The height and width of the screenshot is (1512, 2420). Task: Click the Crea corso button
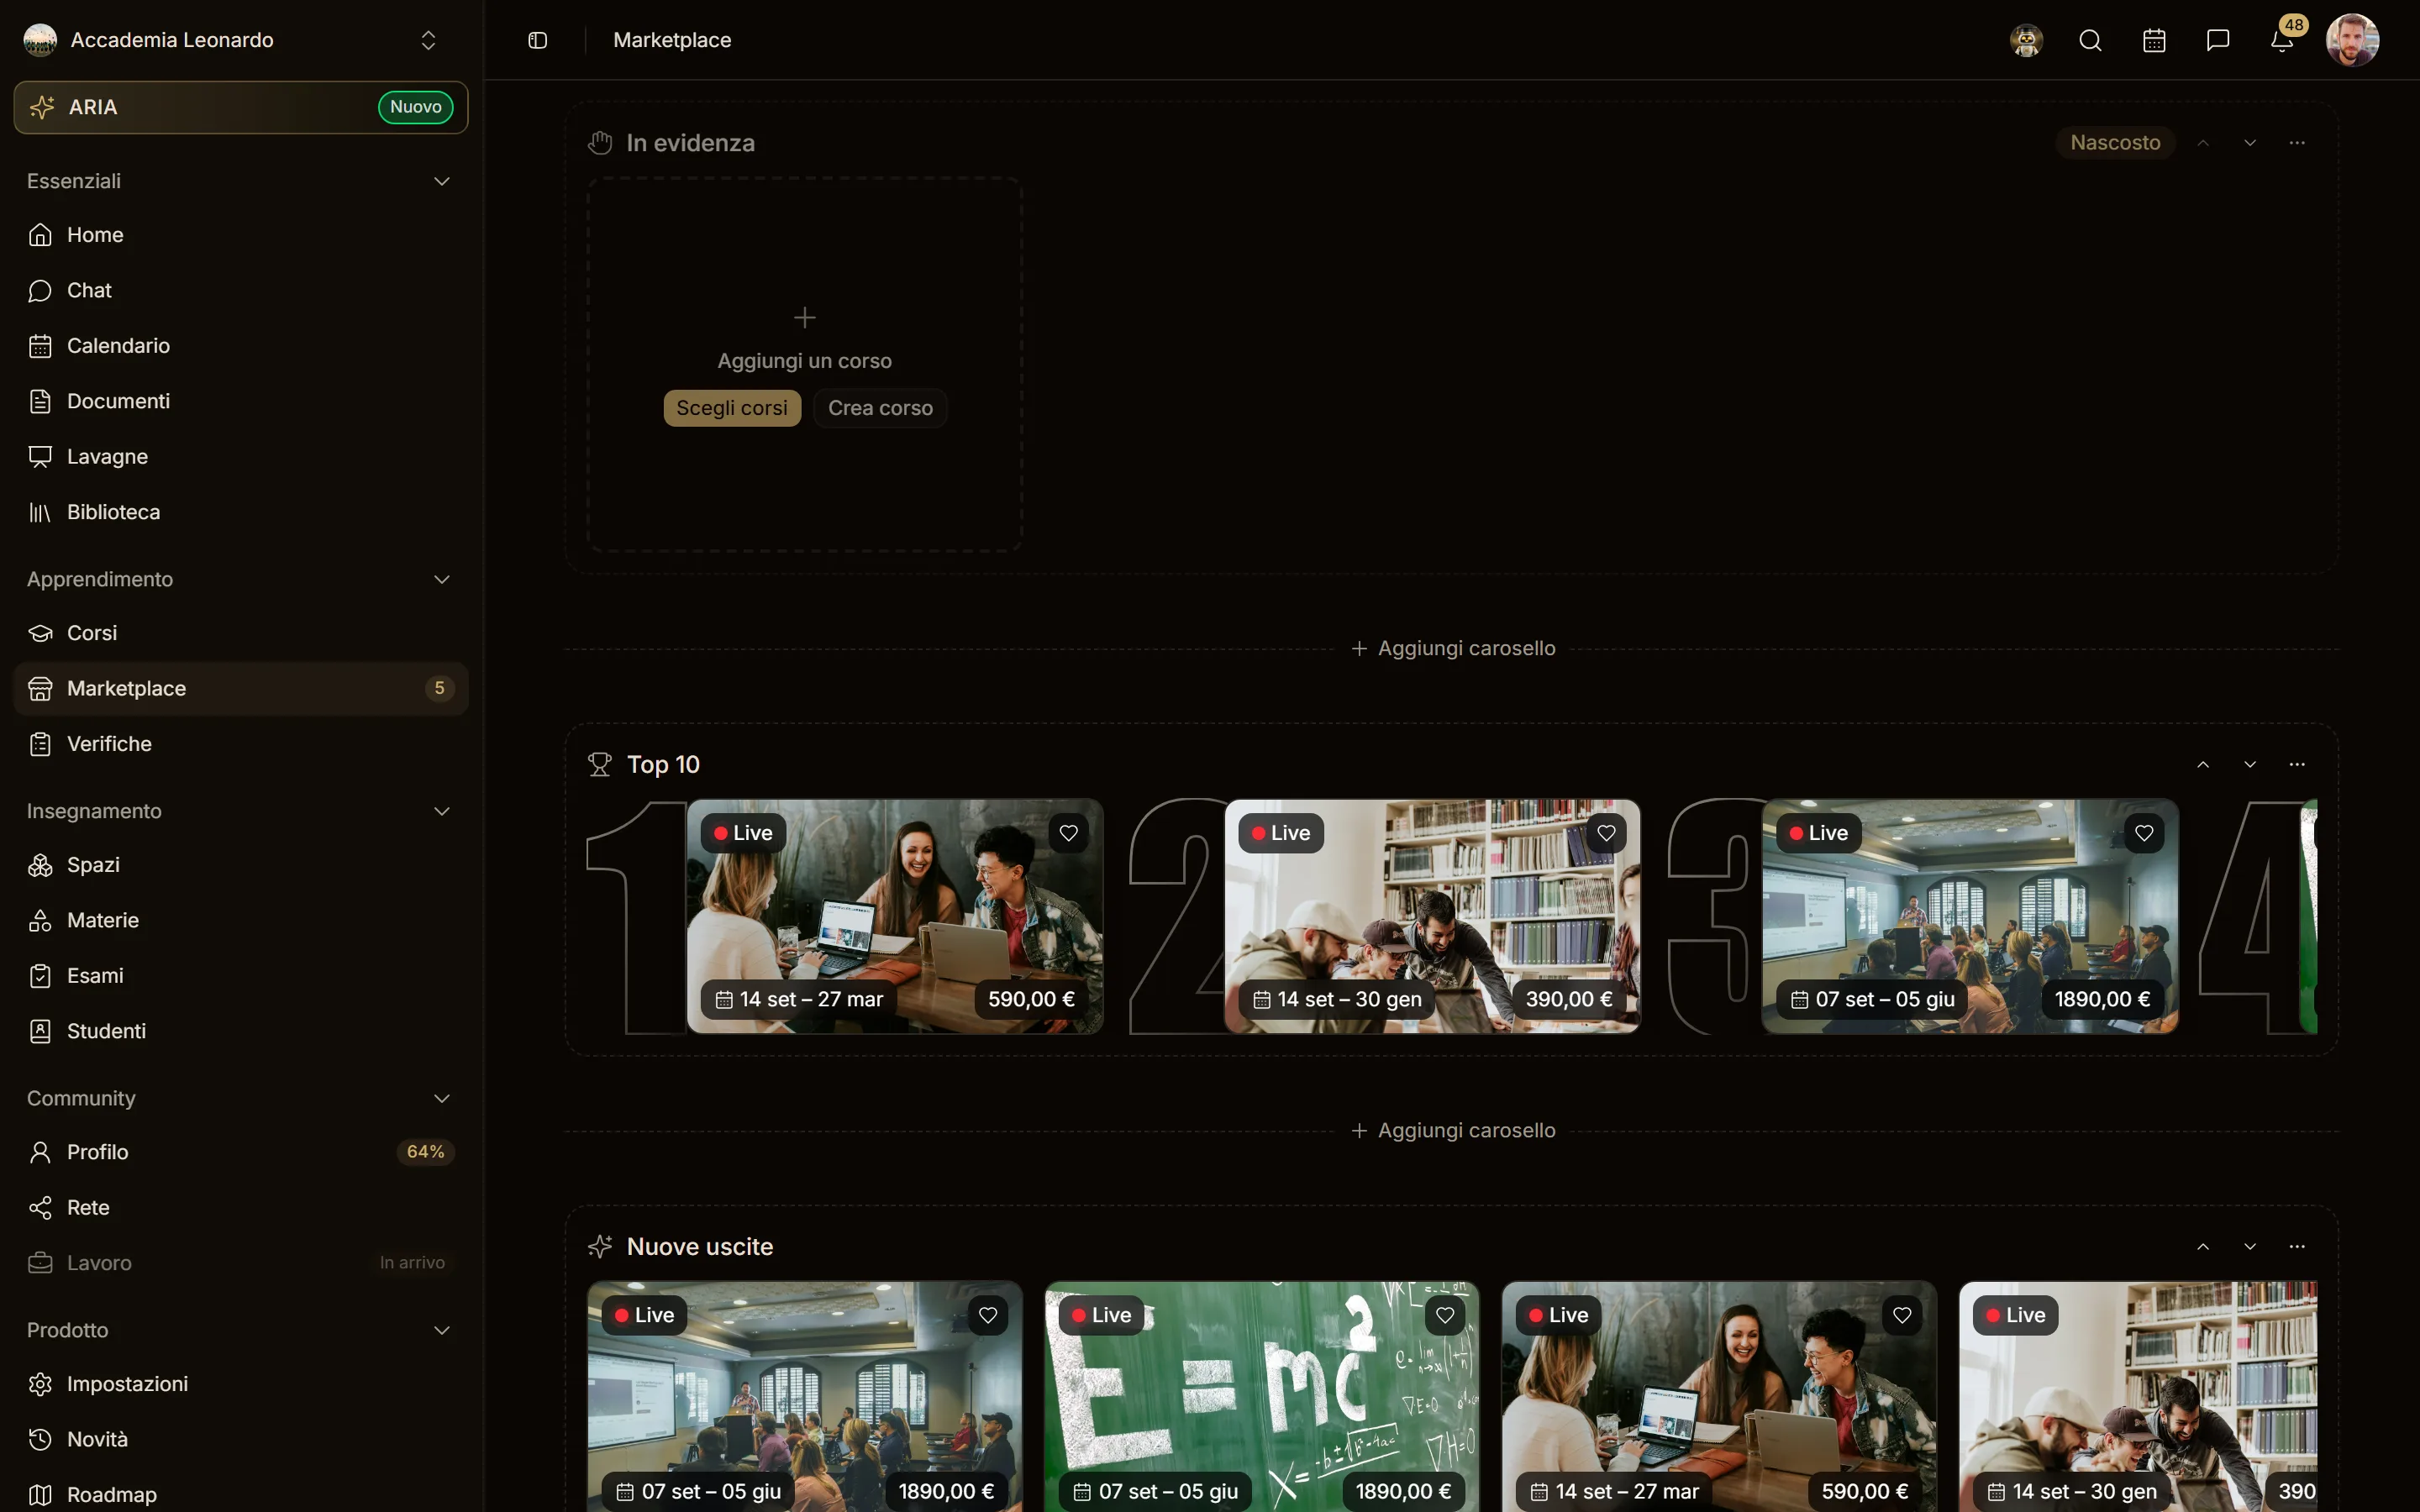[x=880, y=408]
